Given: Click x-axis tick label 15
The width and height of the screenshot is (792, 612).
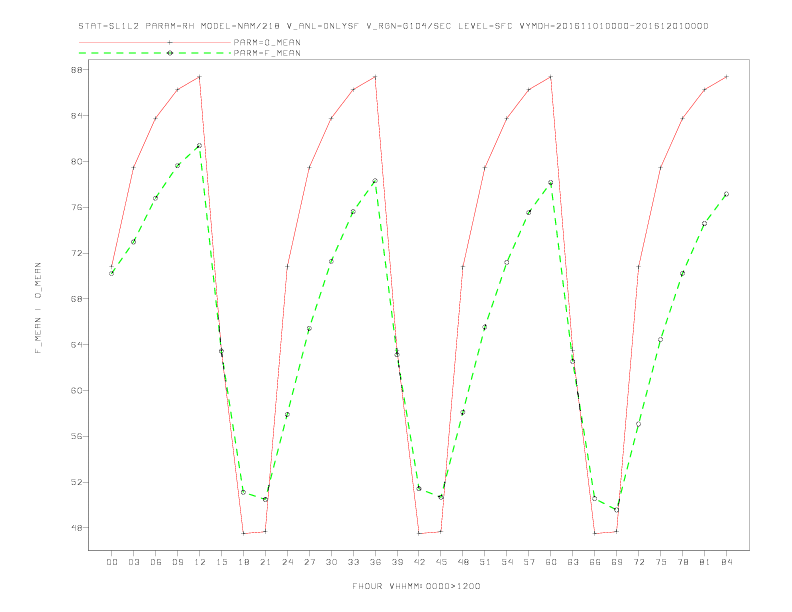Looking at the screenshot, I should click(221, 562).
